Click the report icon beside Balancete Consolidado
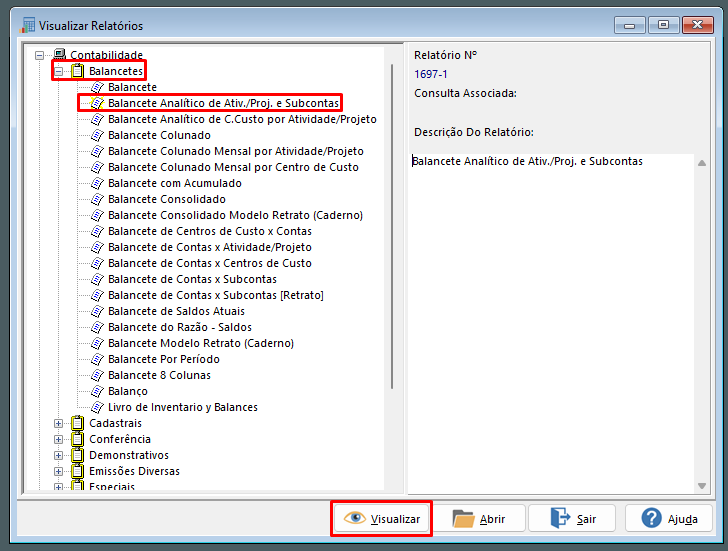The image size is (728, 551). [97, 200]
